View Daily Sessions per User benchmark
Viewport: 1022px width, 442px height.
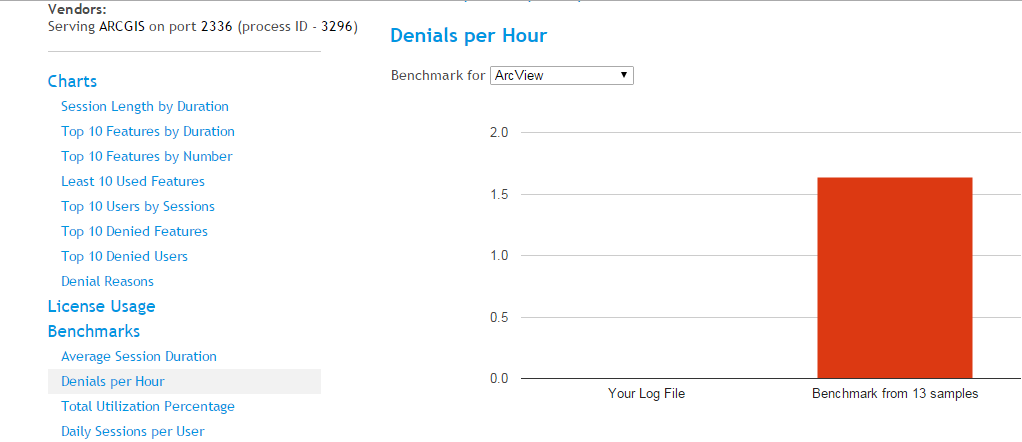(133, 431)
